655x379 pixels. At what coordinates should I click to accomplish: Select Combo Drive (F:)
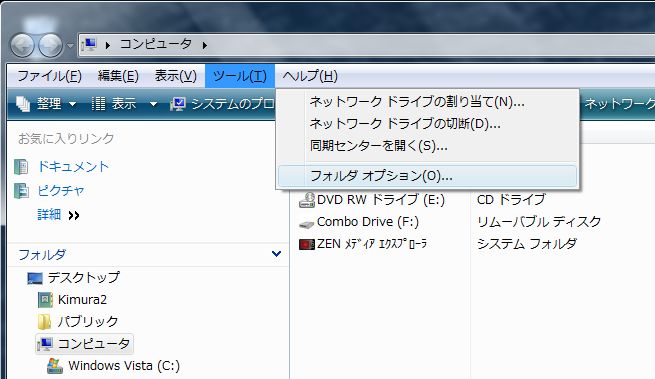tap(368, 222)
